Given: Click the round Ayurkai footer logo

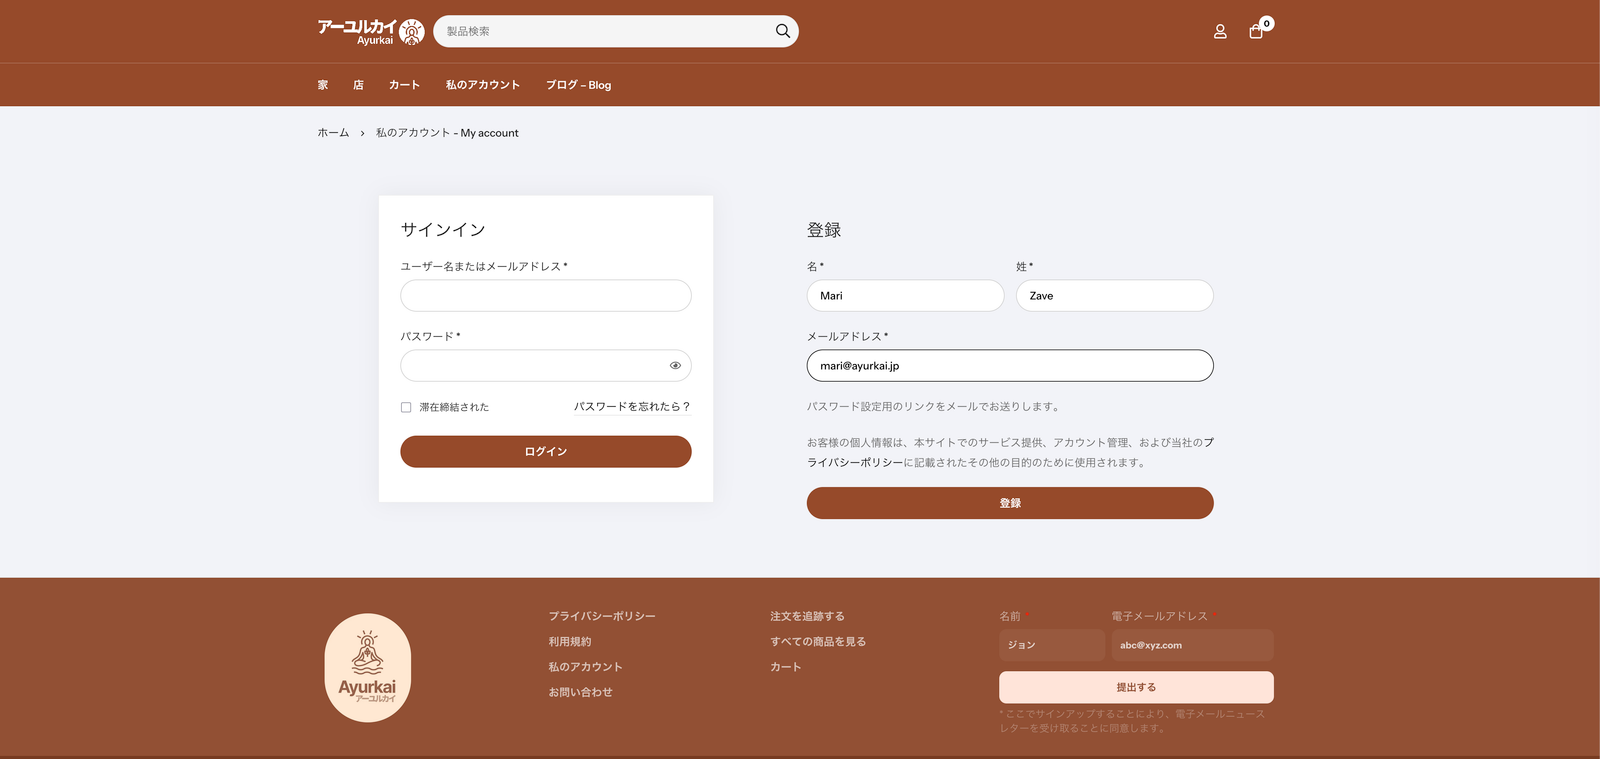Looking at the screenshot, I should click(x=368, y=668).
